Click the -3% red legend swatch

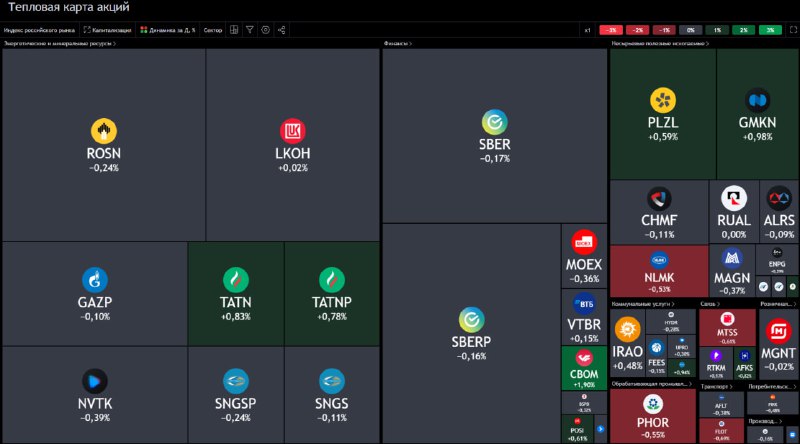coord(611,30)
